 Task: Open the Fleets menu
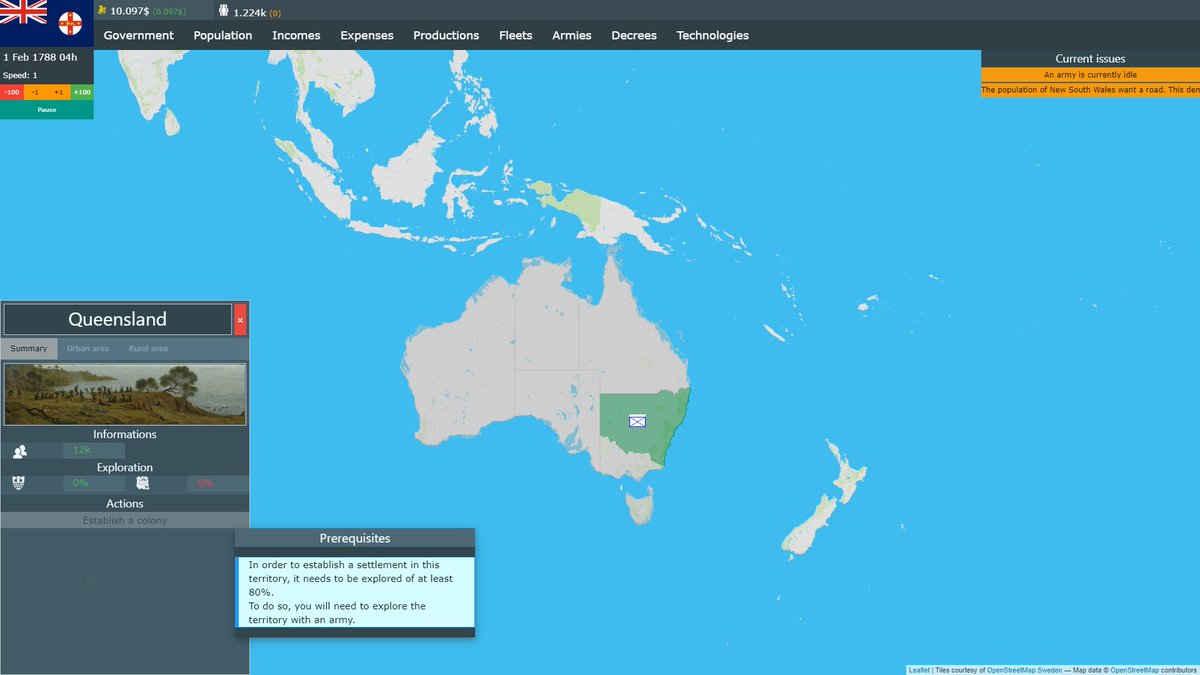(516, 35)
